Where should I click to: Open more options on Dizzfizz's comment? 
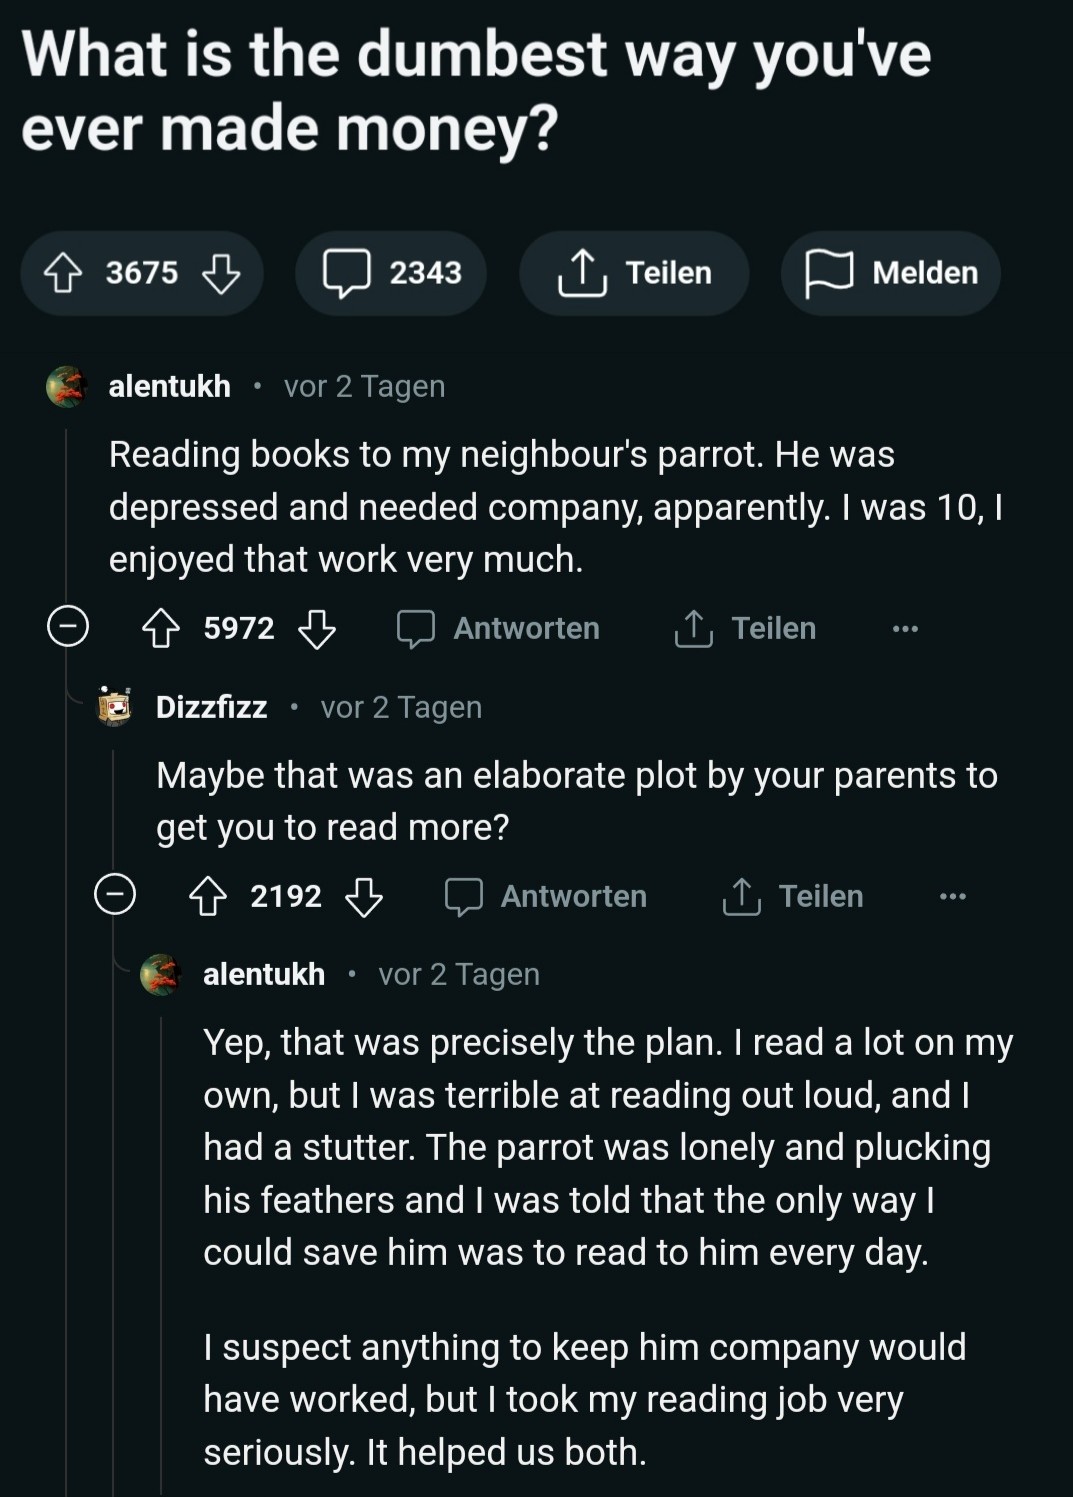coord(952,897)
